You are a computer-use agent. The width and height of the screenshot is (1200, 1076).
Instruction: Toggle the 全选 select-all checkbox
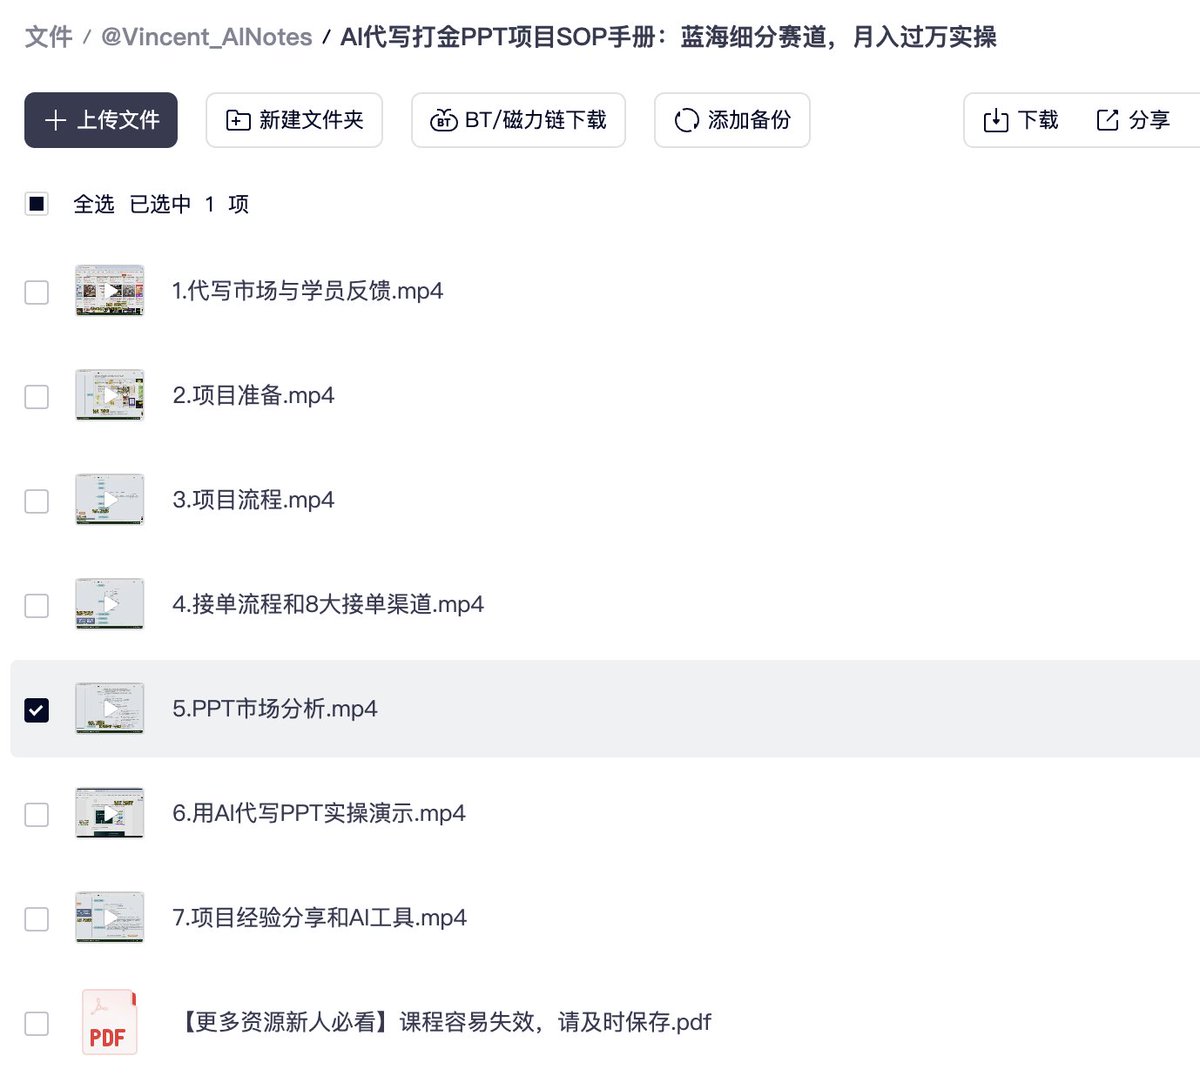[37, 204]
